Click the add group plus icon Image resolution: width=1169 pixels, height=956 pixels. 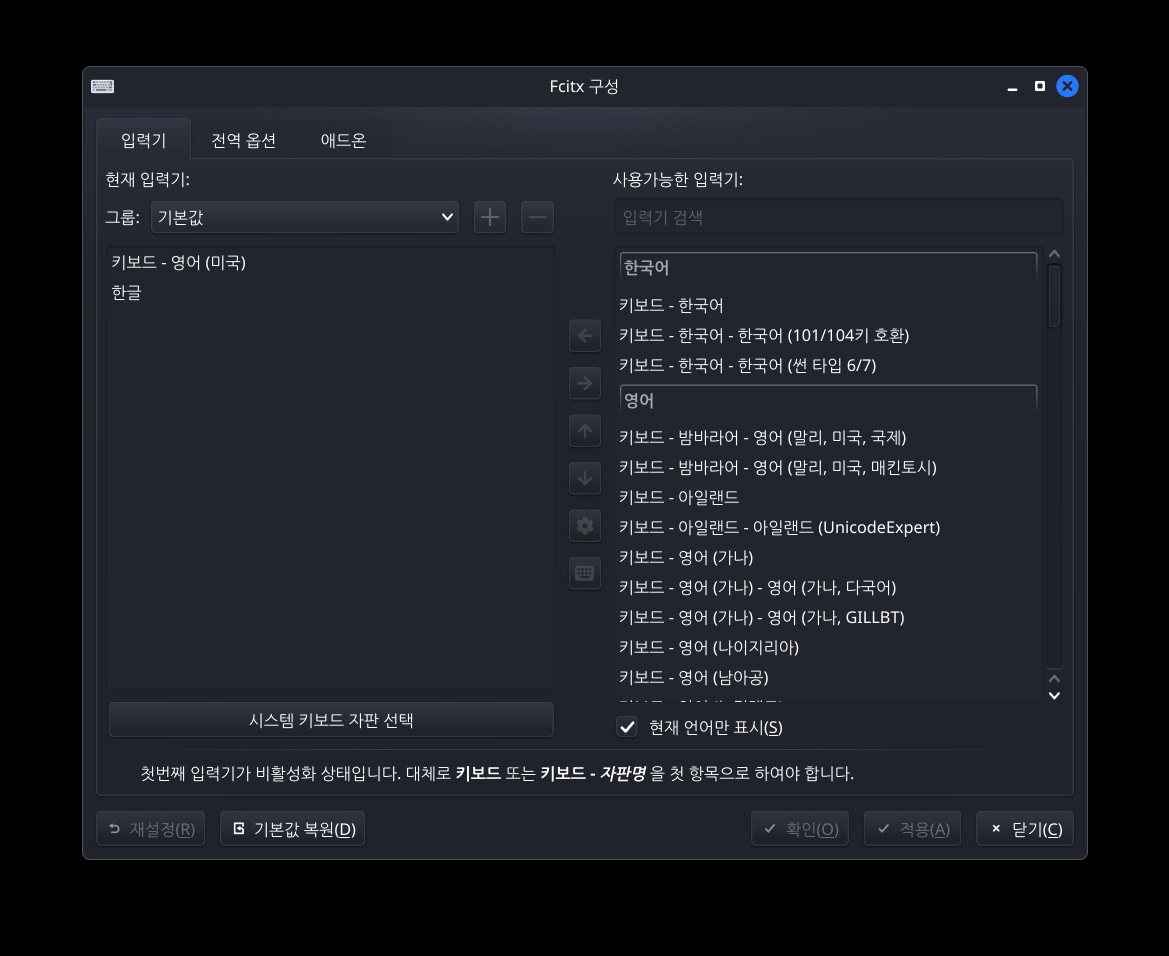(490, 217)
